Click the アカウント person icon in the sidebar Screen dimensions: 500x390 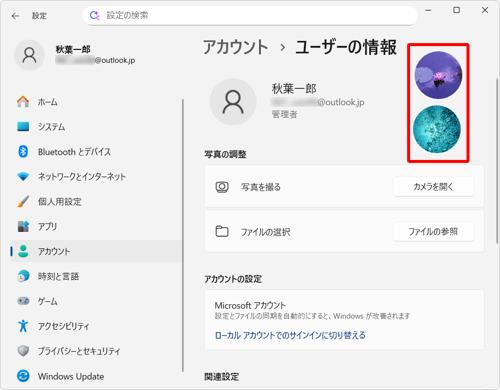tap(23, 251)
